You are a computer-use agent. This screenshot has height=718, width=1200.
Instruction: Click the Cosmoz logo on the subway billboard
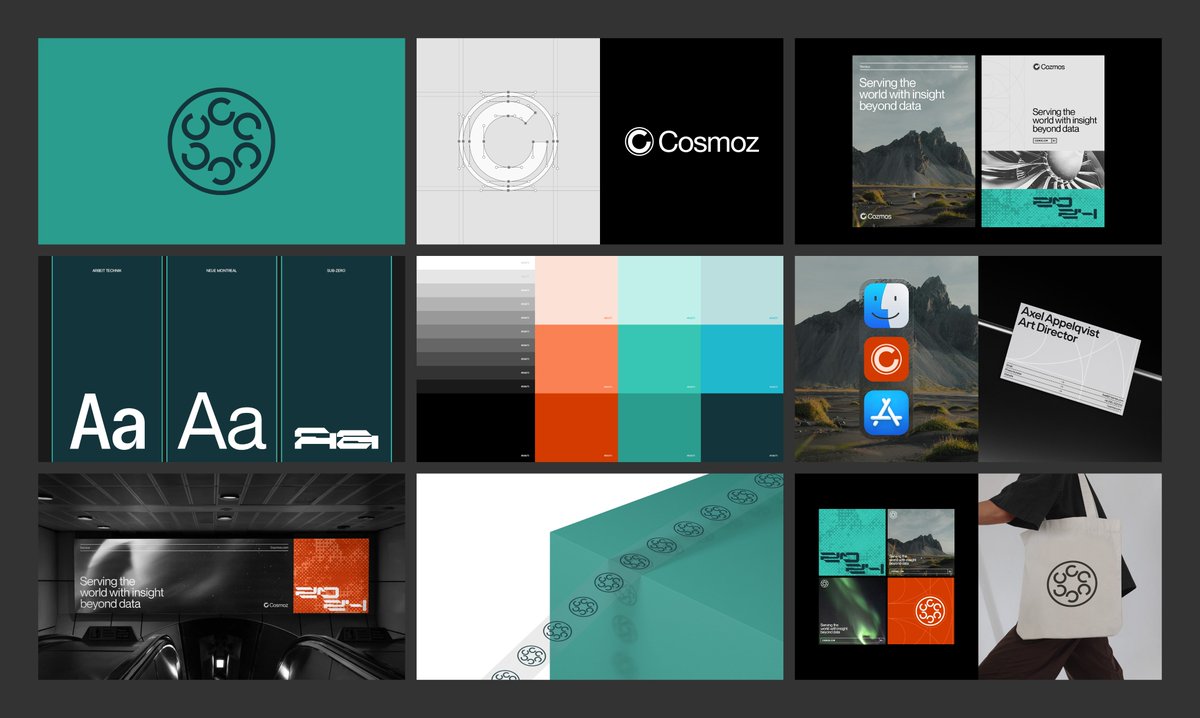[x=277, y=604]
